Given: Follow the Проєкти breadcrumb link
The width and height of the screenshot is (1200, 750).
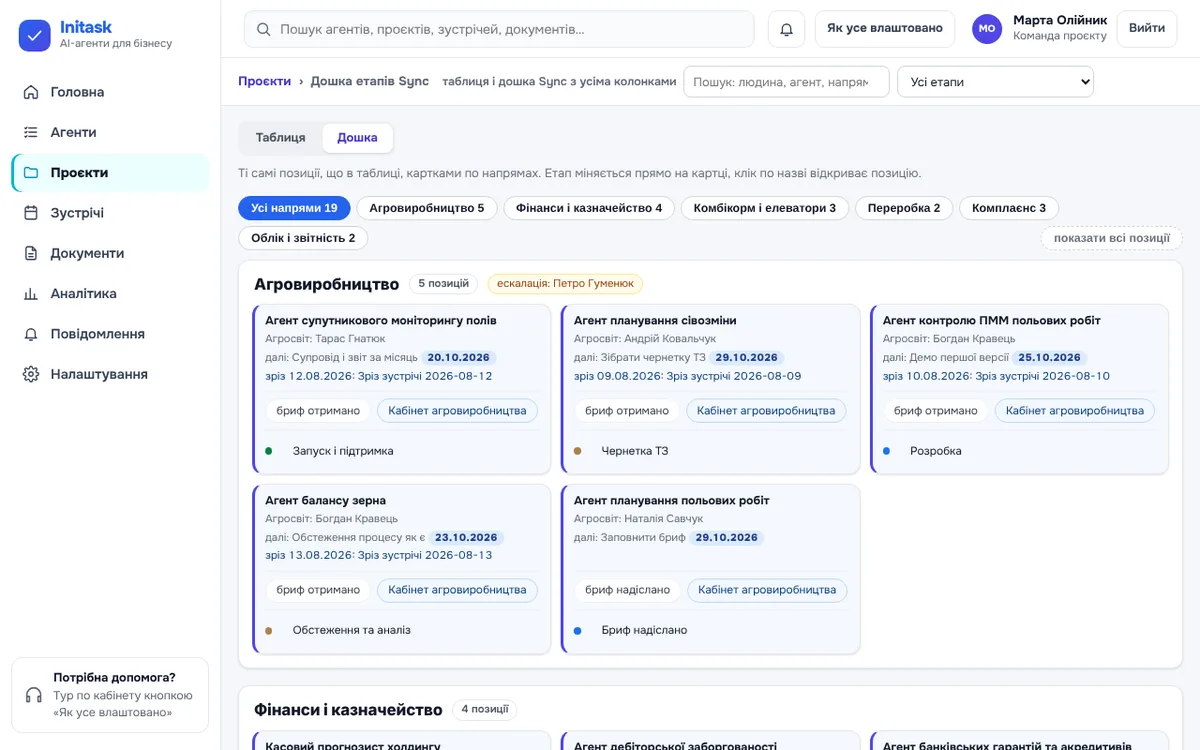Looking at the screenshot, I should coord(264,81).
